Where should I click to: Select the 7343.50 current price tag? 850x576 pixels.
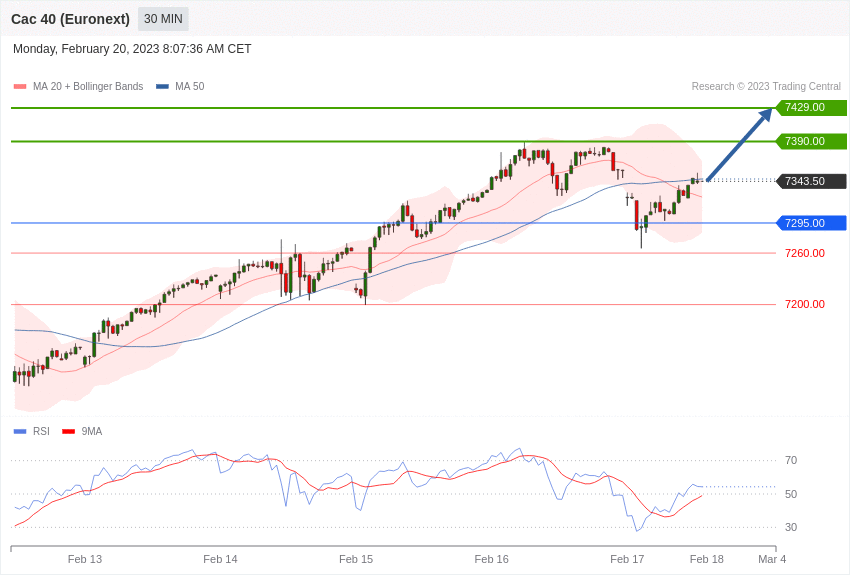click(810, 181)
